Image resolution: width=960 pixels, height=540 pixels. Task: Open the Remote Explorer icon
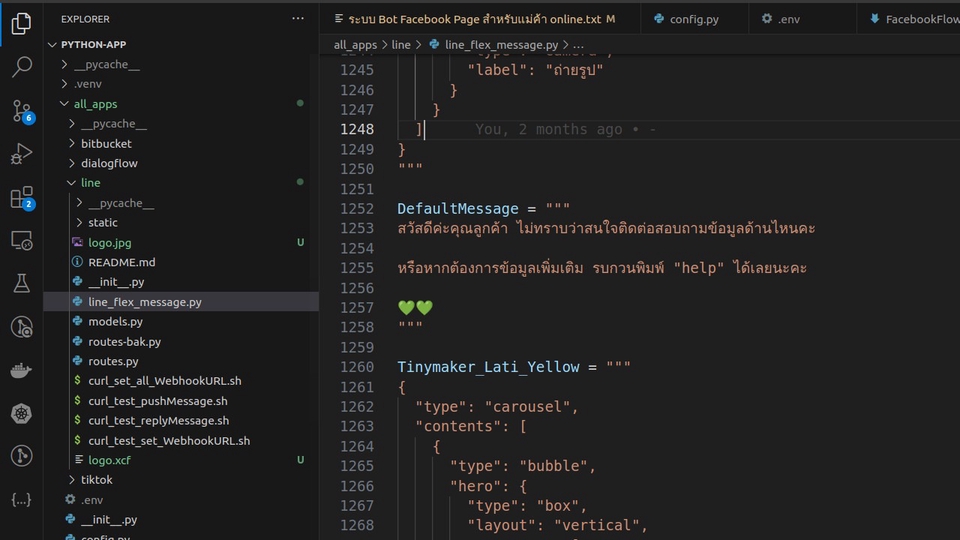tap(21, 241)
